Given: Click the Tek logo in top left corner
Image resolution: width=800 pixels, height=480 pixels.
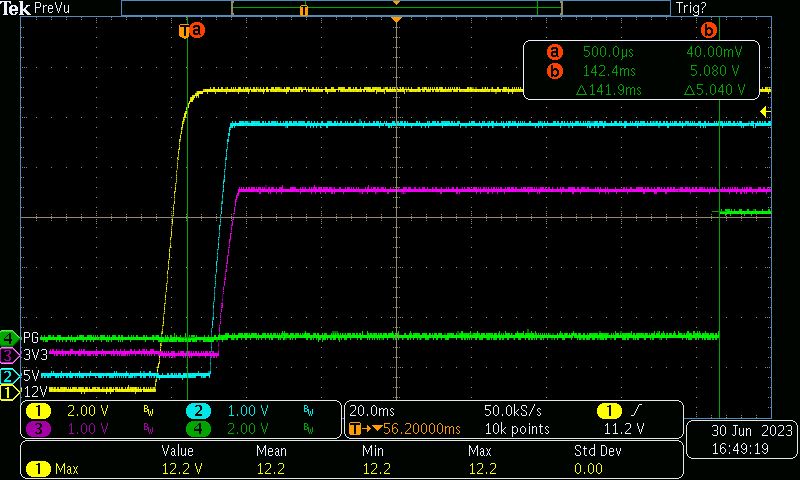Looking at the screenshot, I should (x=15, y=8).
